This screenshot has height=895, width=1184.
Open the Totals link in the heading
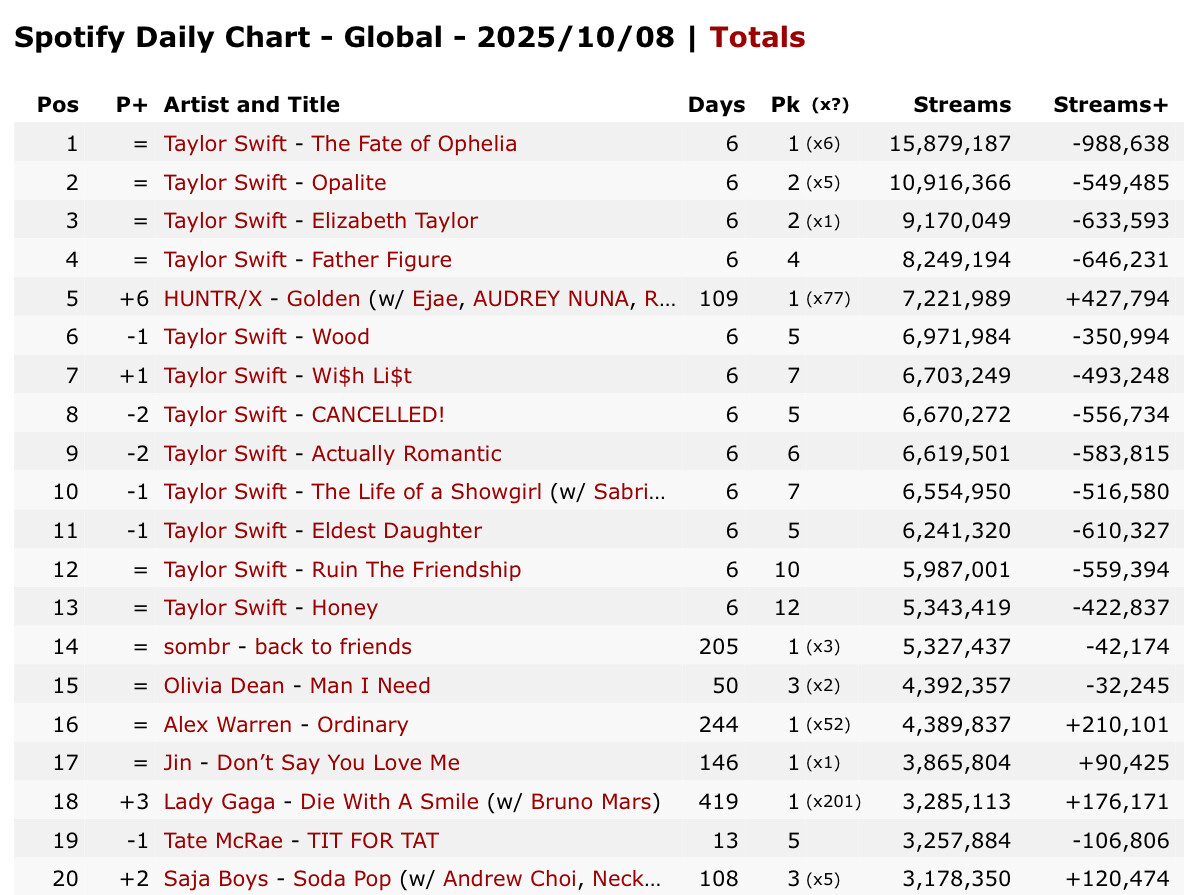click(757, 38)
